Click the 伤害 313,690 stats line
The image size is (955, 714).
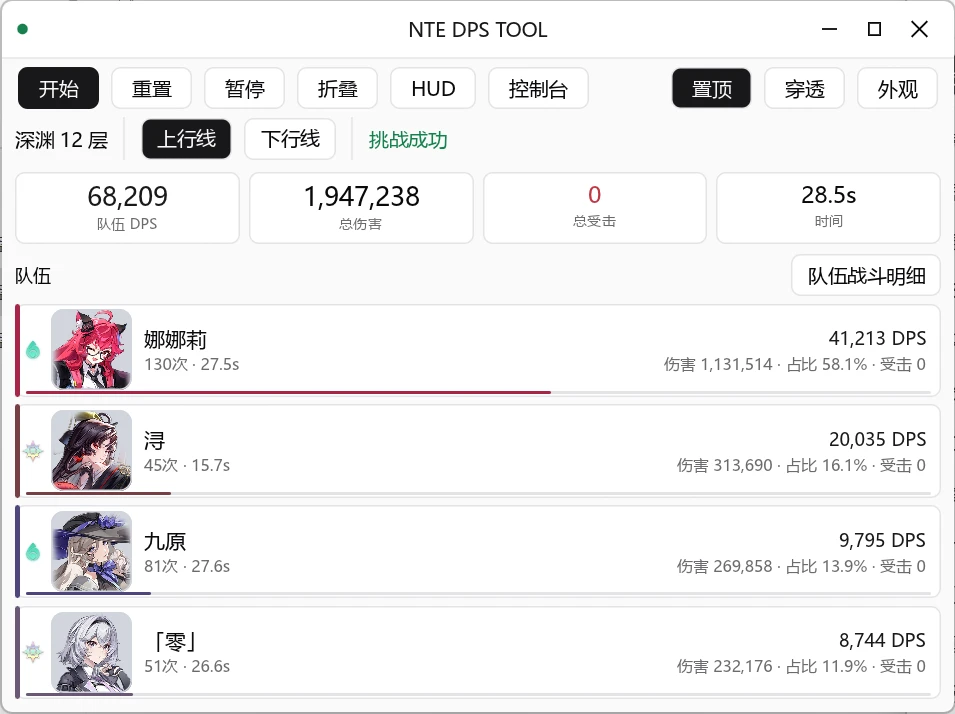point(801,465)
